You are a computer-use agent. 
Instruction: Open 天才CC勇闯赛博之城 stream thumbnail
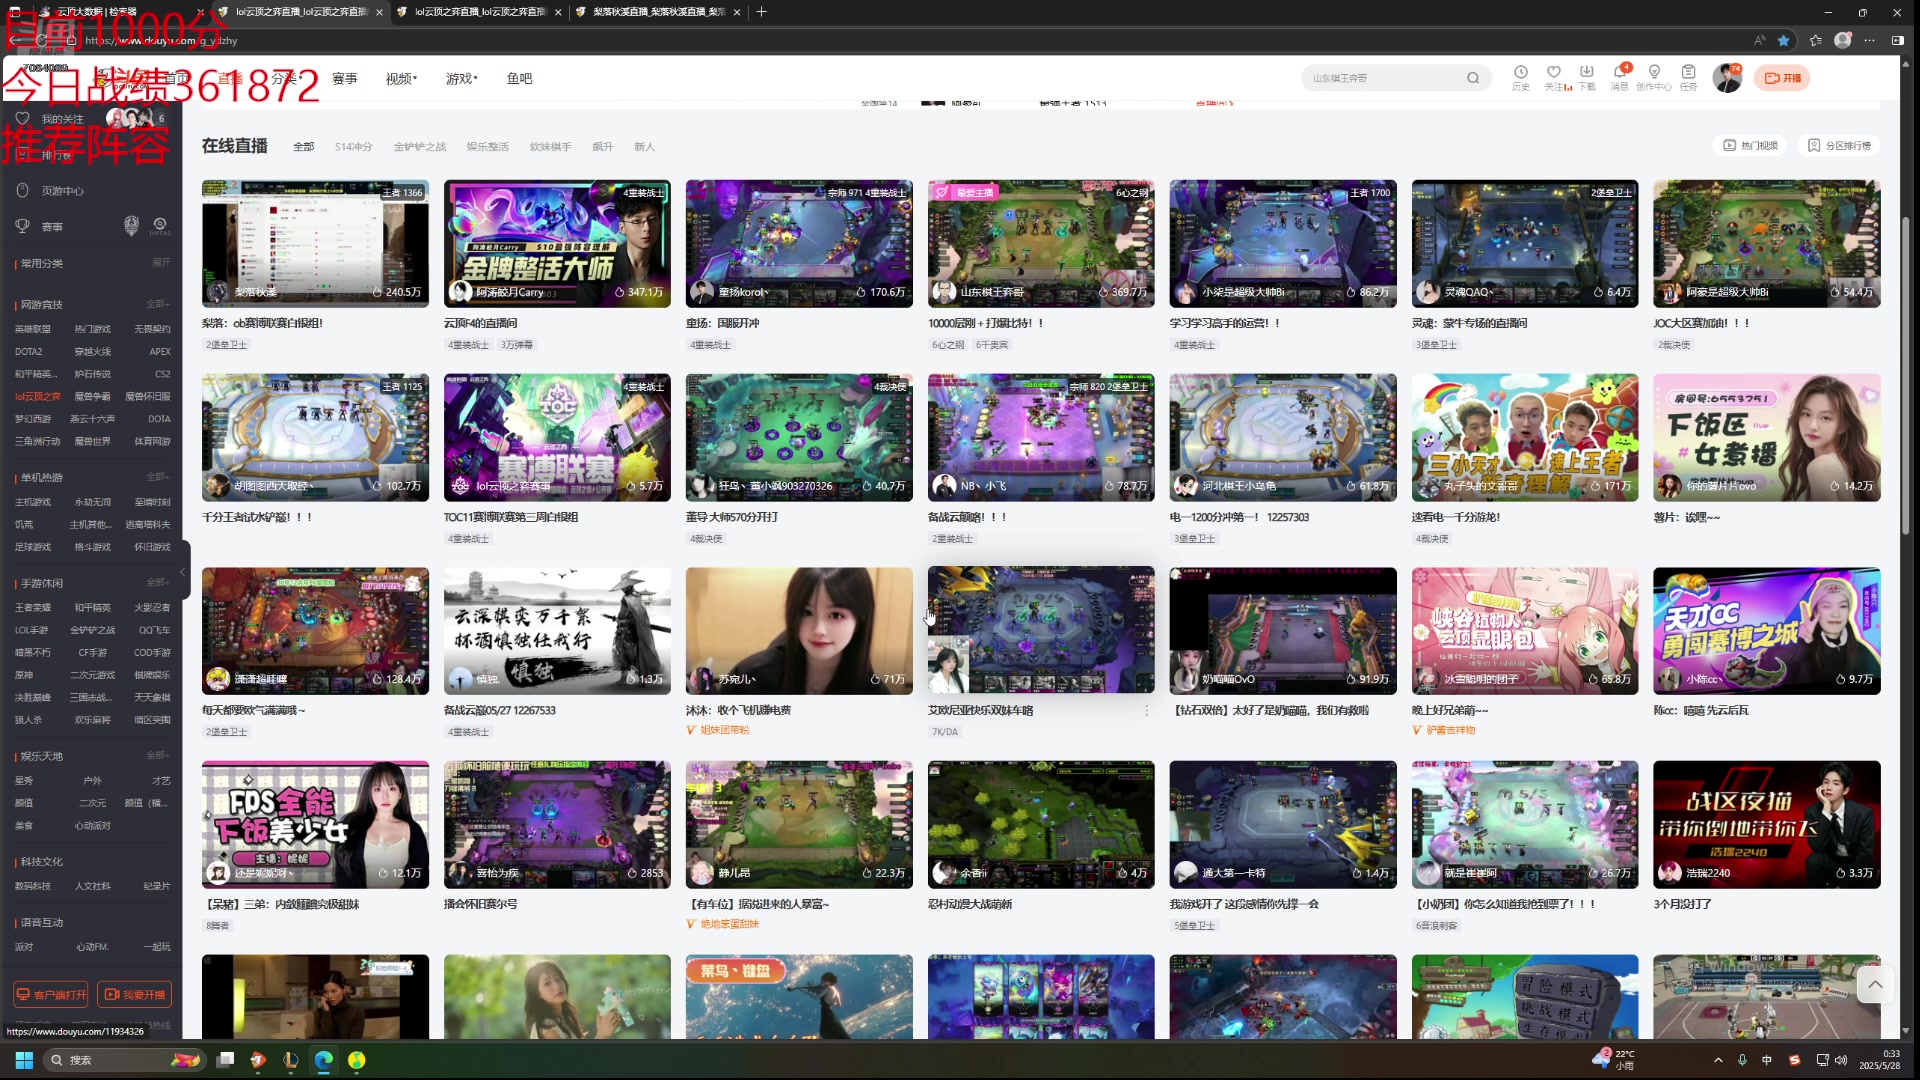pyautogui.click(x=1766, y=631)
